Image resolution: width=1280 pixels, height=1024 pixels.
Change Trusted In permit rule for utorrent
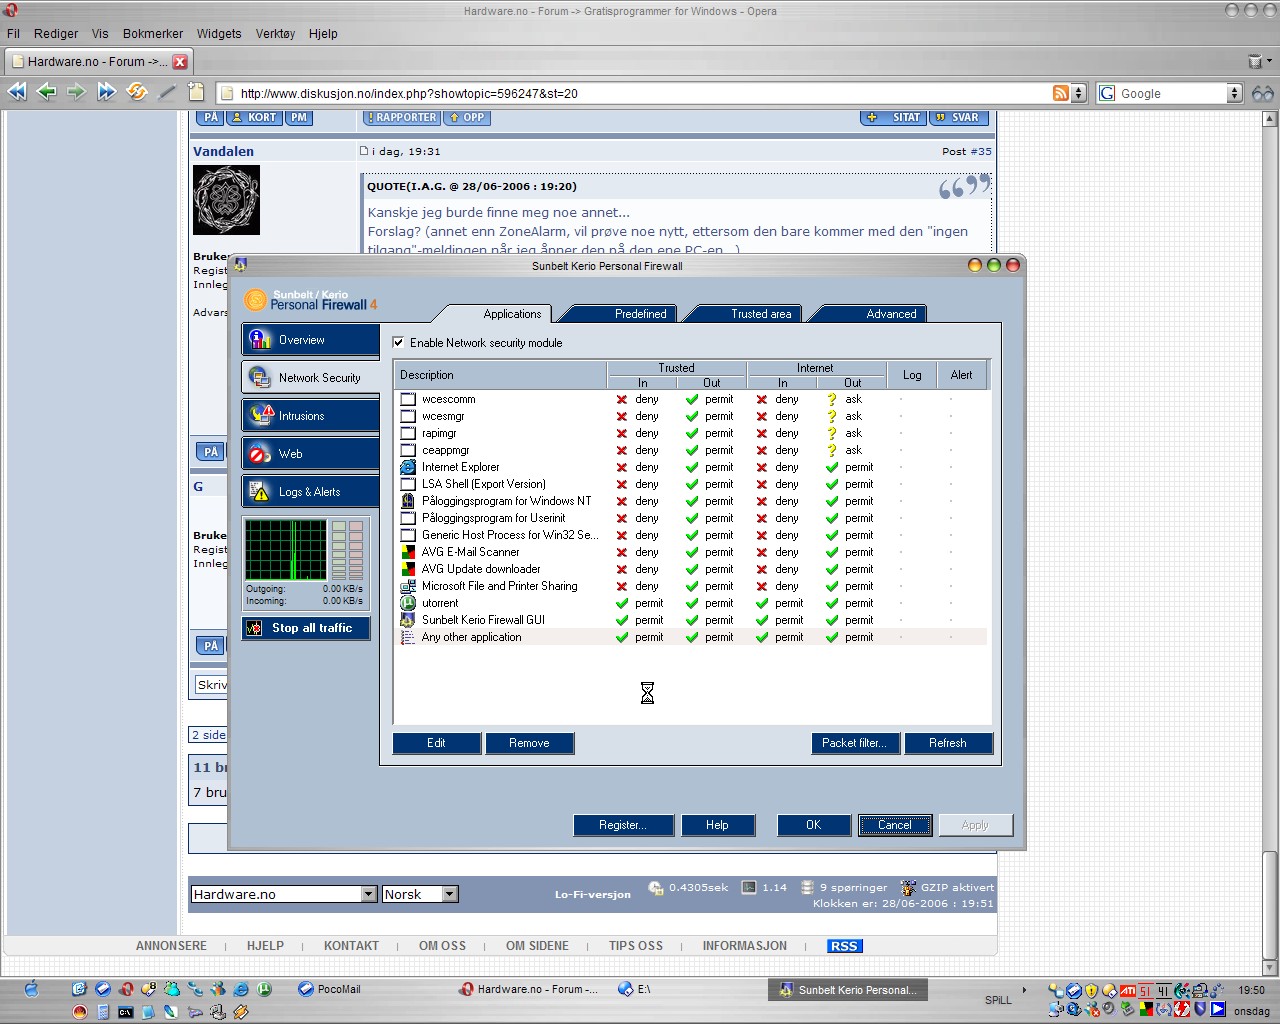639,603
